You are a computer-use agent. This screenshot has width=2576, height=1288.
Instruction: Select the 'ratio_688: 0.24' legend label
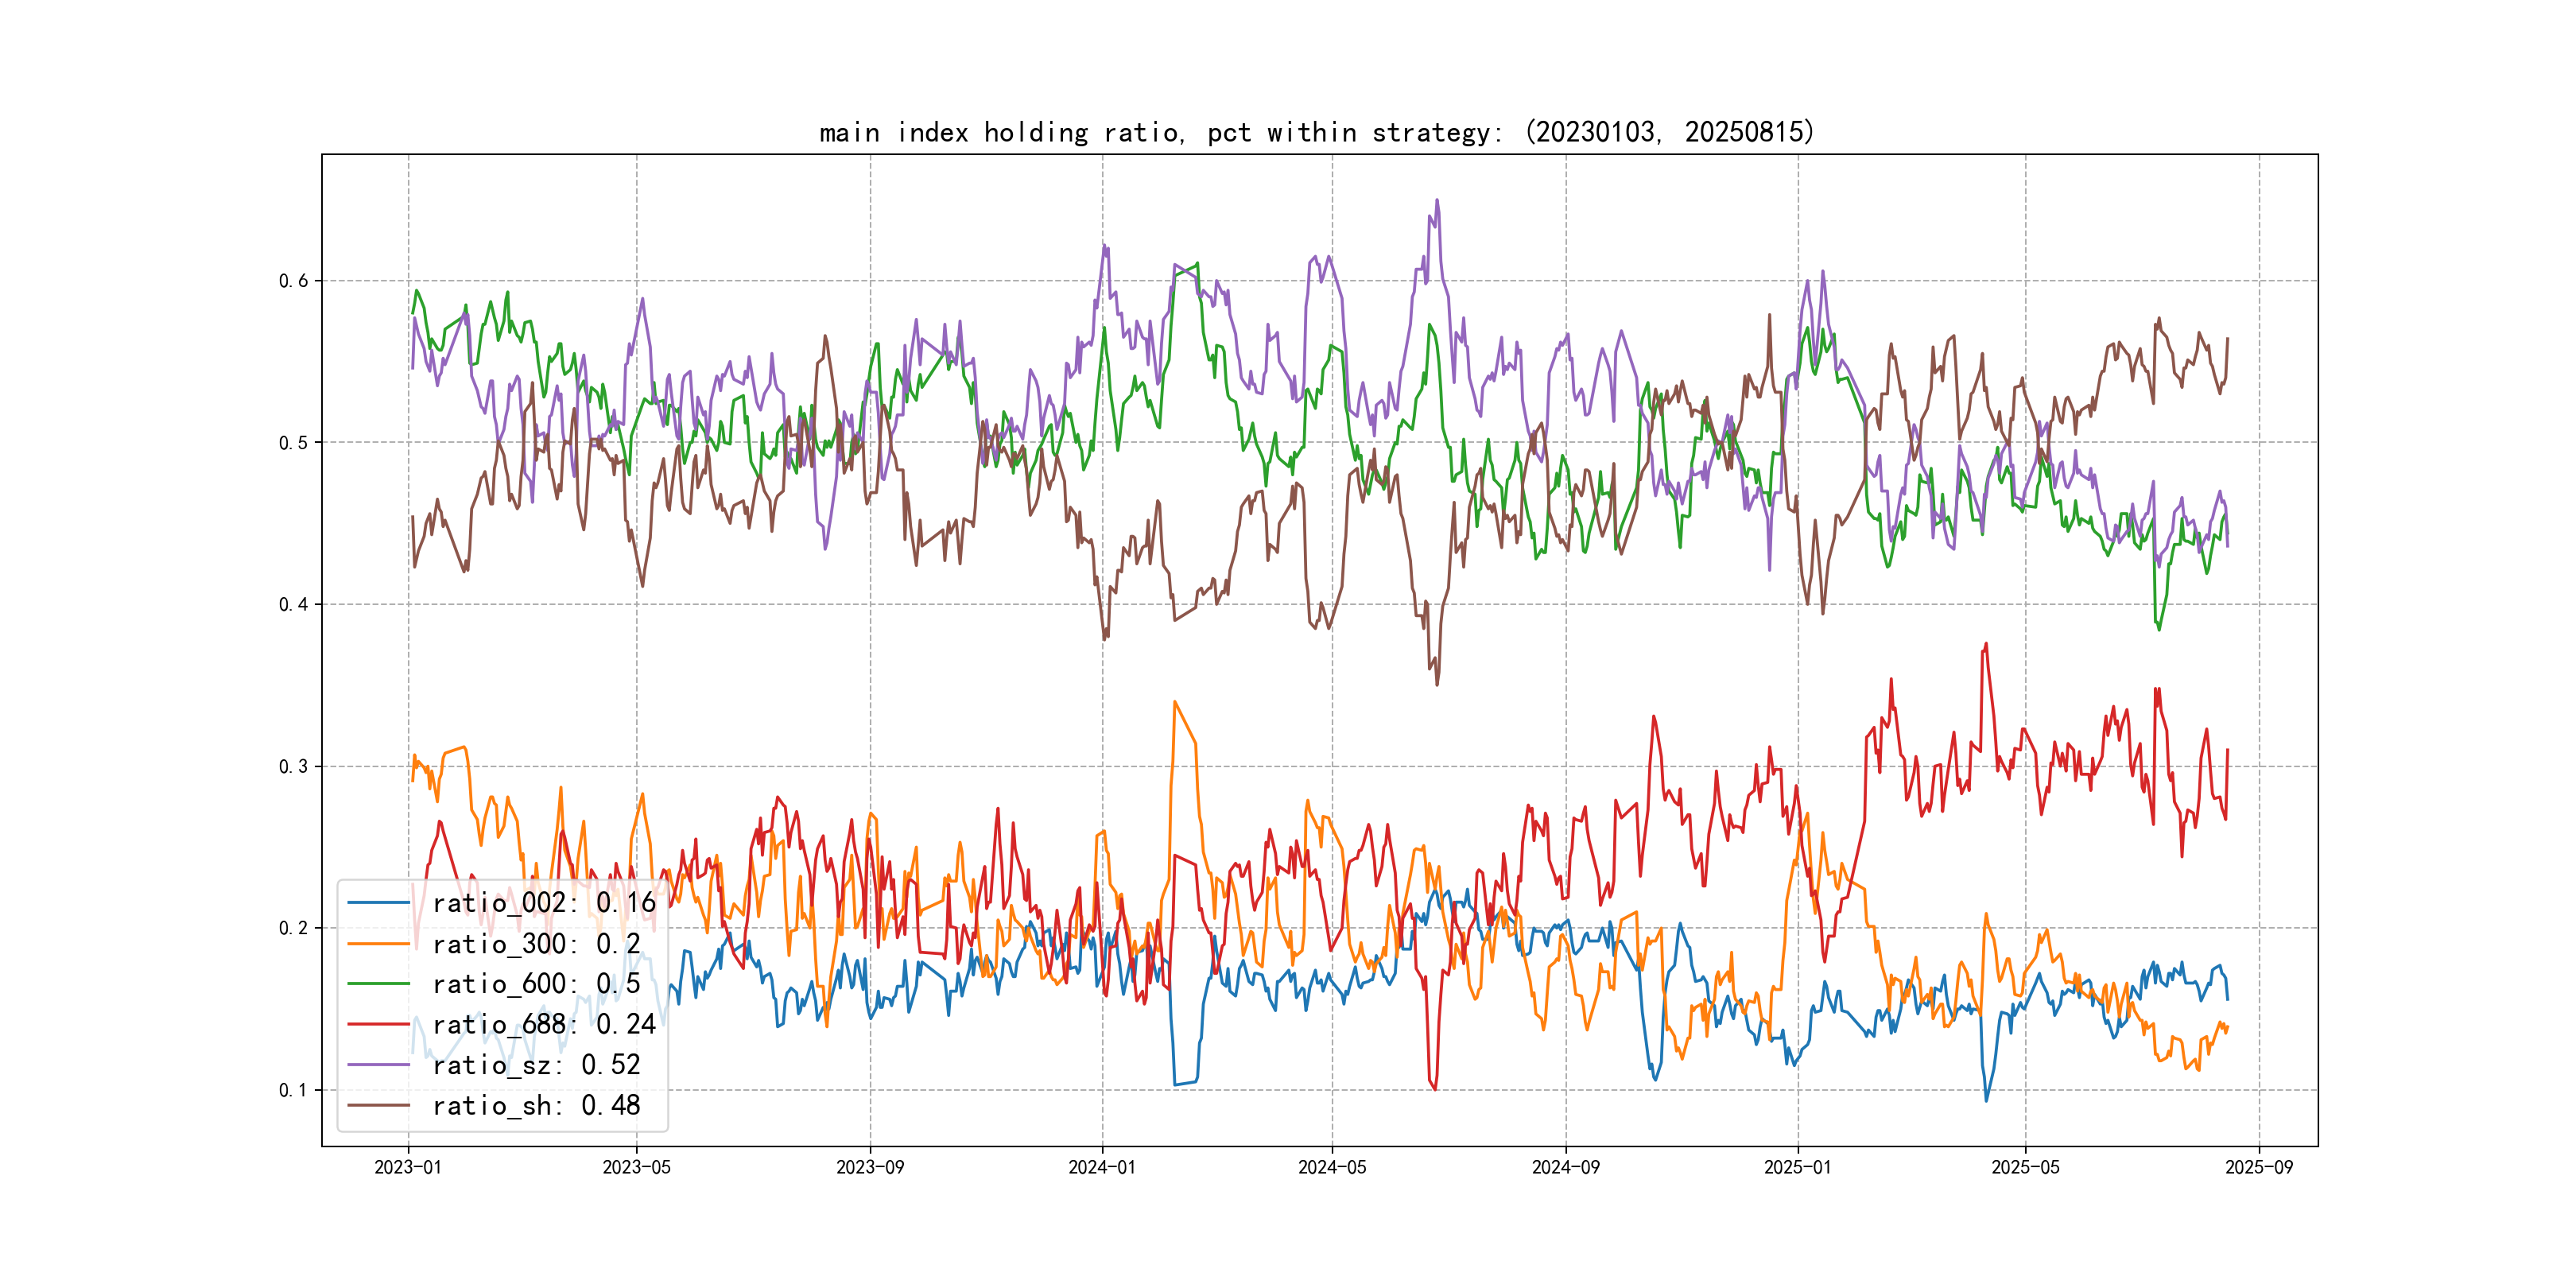pyautogui.click(x=544, y=1025)
